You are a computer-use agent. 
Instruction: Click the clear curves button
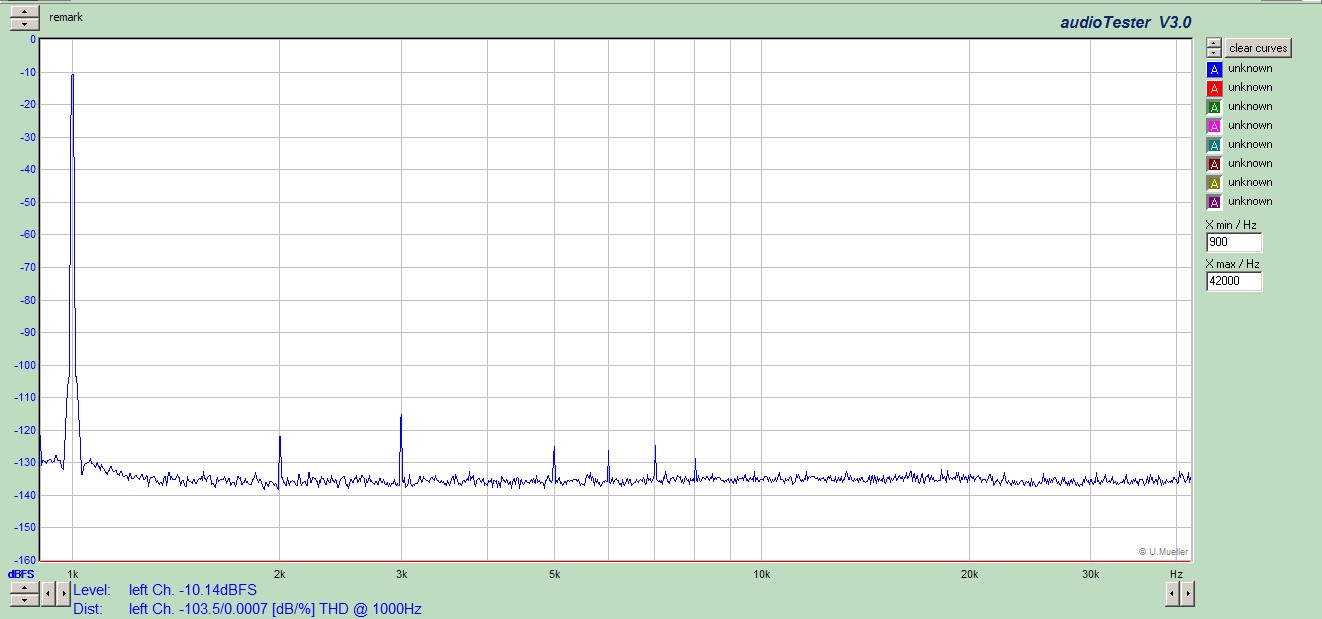pos(1258,48)
